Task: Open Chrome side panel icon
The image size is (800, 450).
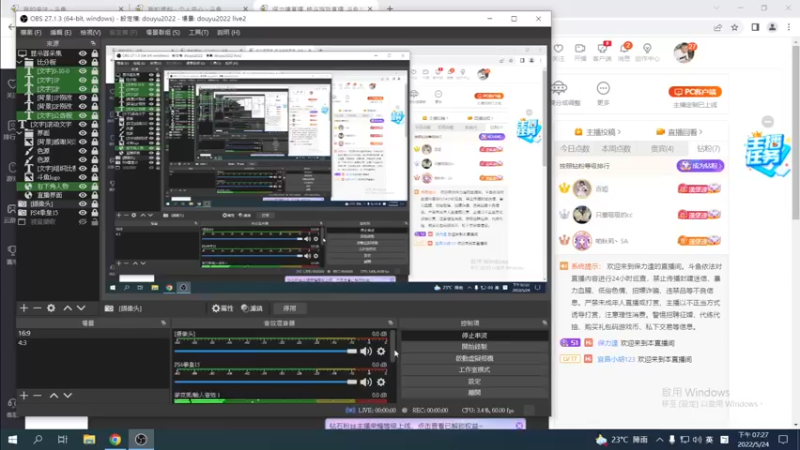Action: (755, 28)
